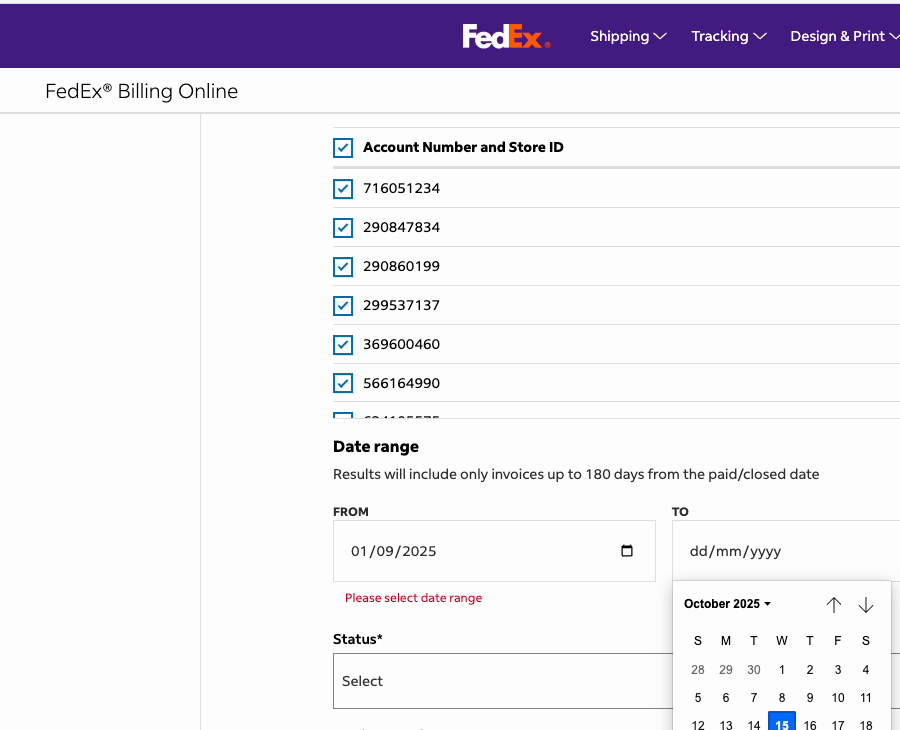This screenshot has height=730, width=900.
Task: Uncheck account 290860199 checkbox
Action: click(343, 267)
